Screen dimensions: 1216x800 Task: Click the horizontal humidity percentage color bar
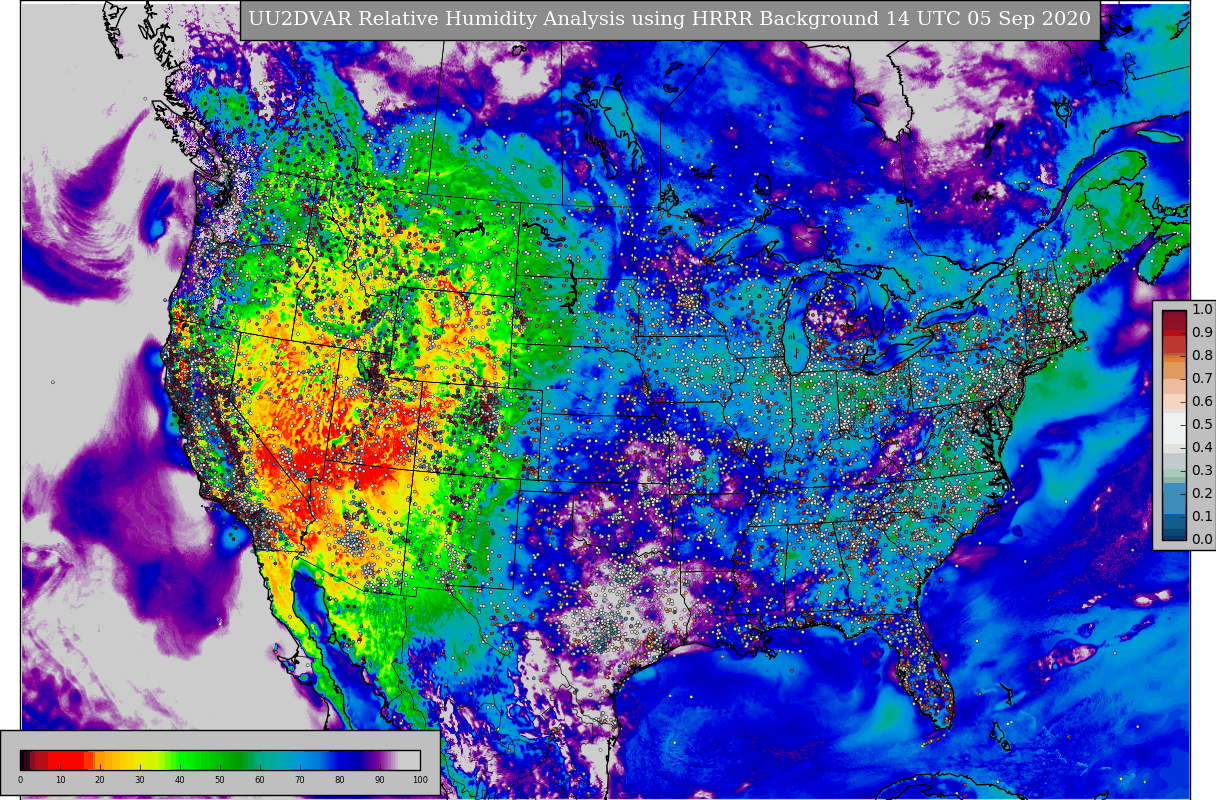tap(220, 760)
